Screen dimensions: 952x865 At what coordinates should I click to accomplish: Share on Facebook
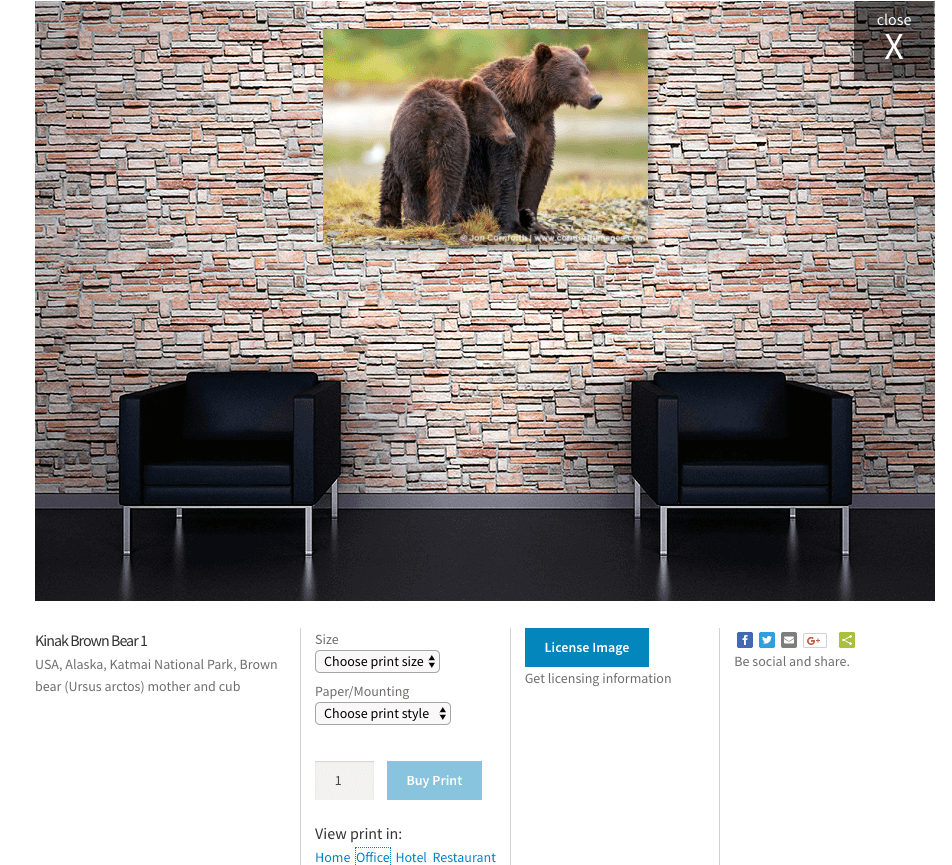tap(744, 640)
